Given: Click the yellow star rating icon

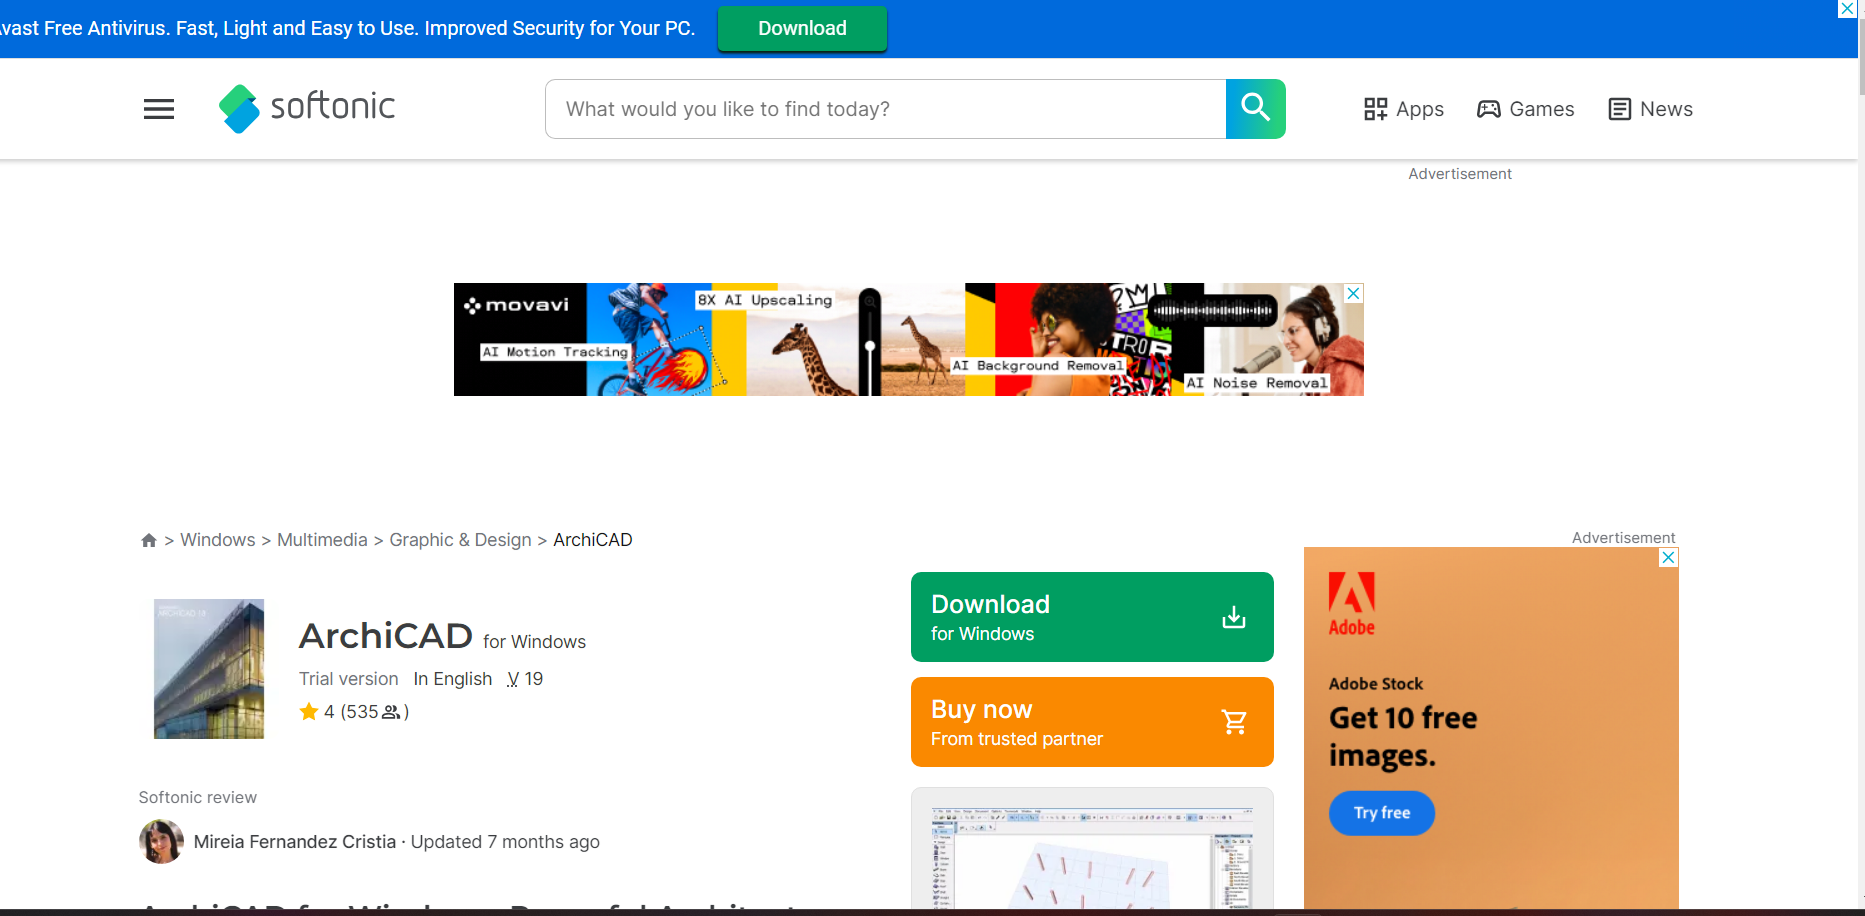Looking at the screenshot, I should (309, 712).
